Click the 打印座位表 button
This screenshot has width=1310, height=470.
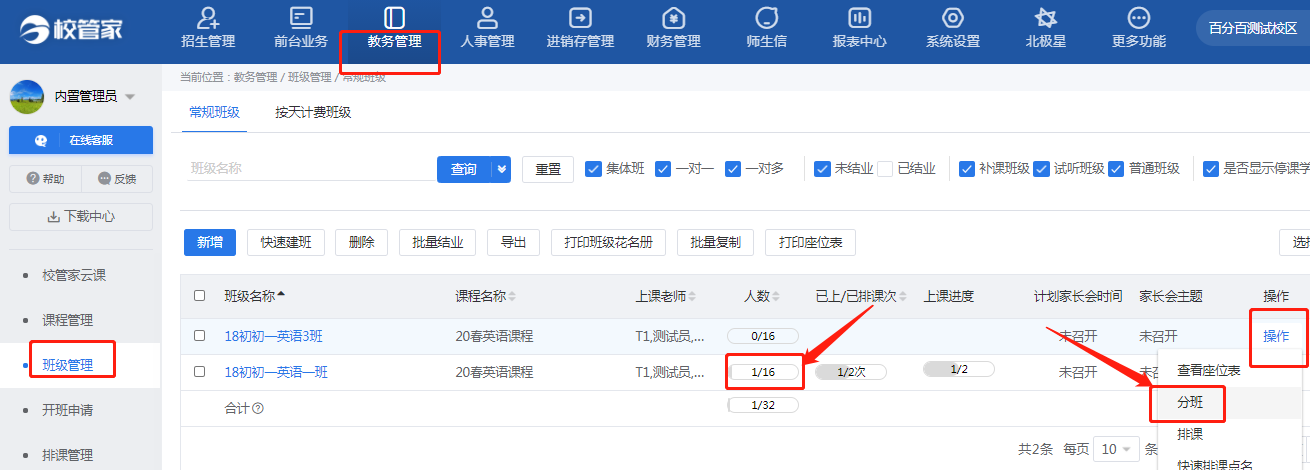tap(810, 242)
